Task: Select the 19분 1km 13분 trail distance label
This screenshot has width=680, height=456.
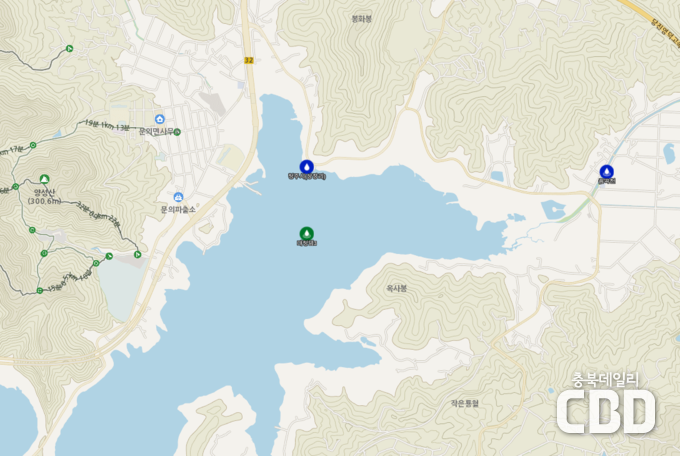Action: click(x=107, y=125)
